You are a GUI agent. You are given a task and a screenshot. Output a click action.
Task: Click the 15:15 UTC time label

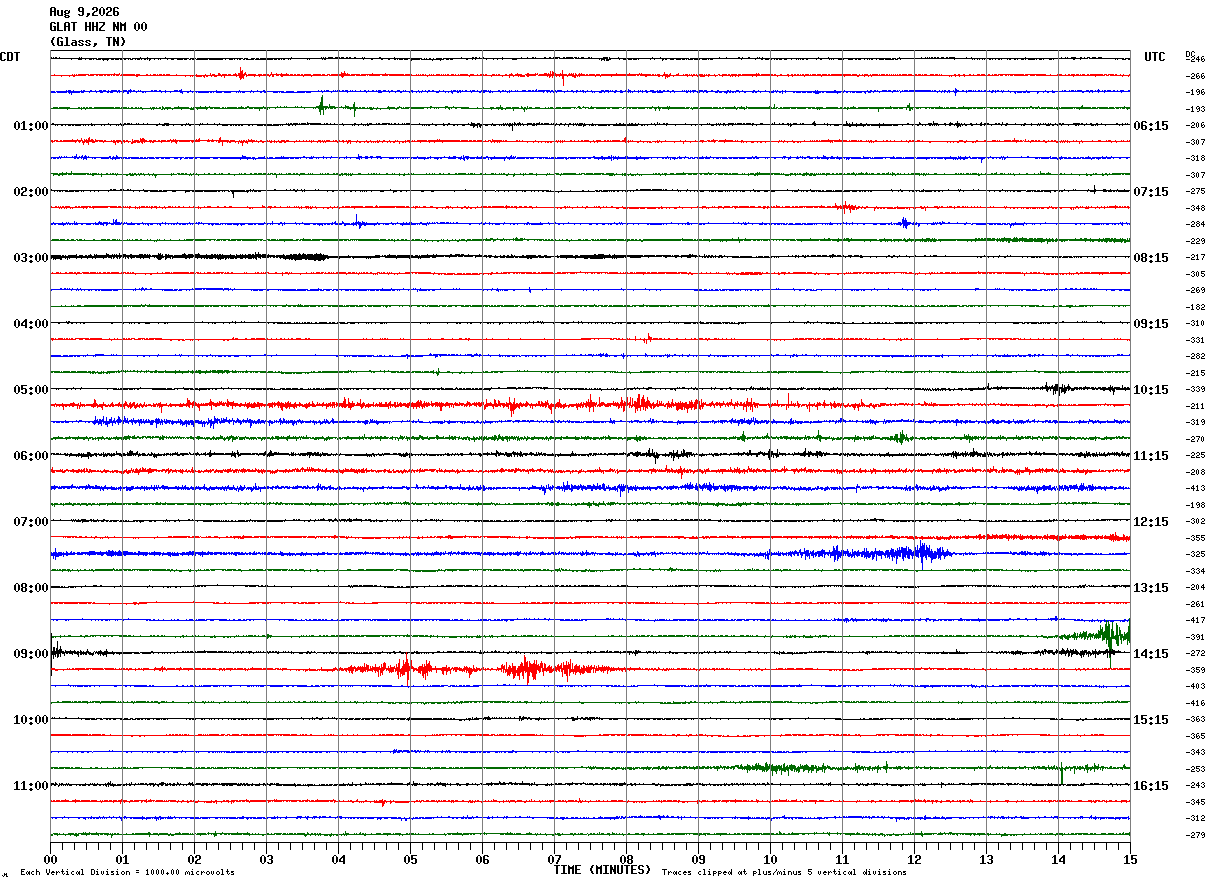pos(1151,720)
